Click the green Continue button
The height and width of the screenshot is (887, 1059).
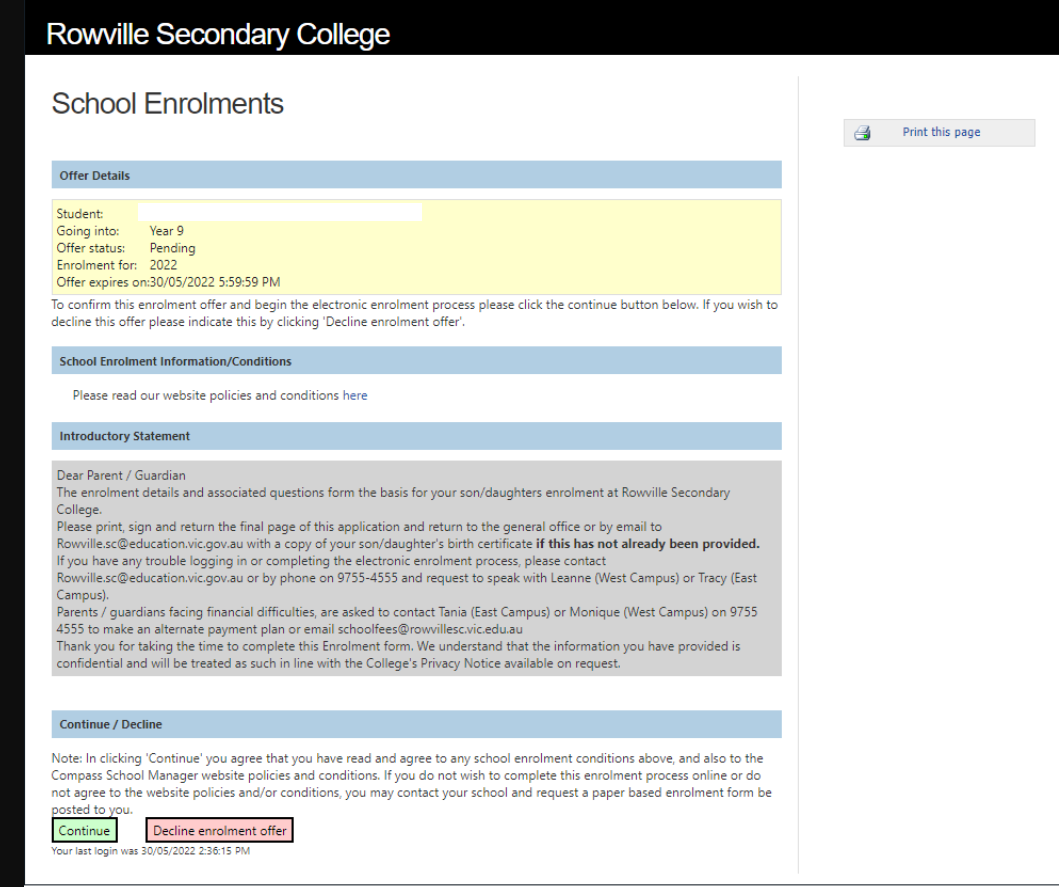pos(84,830)
